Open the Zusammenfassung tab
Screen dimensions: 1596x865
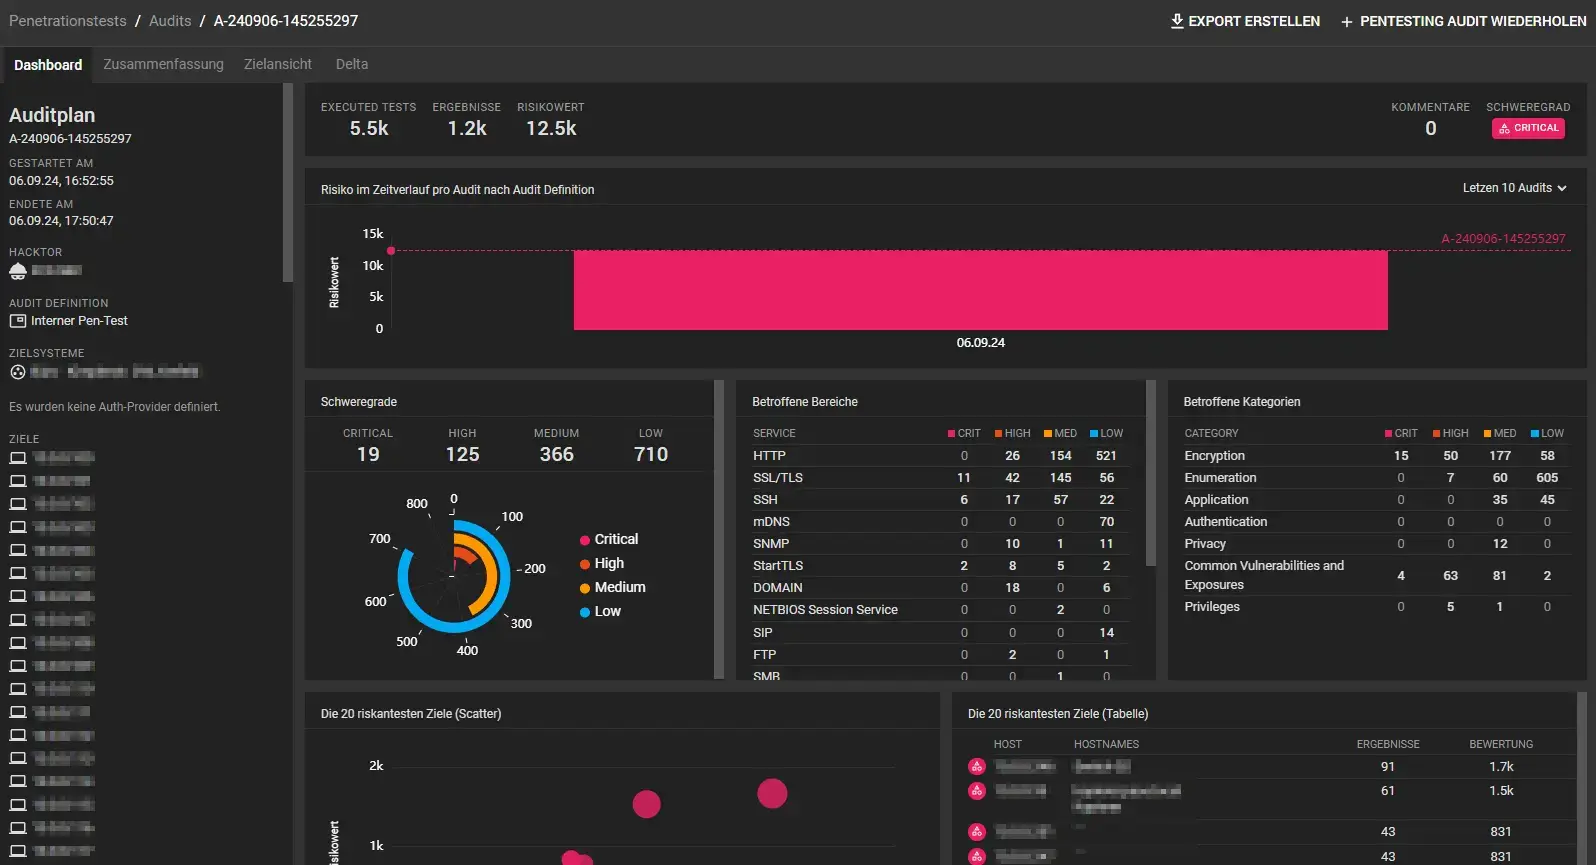tap(163, 65)
